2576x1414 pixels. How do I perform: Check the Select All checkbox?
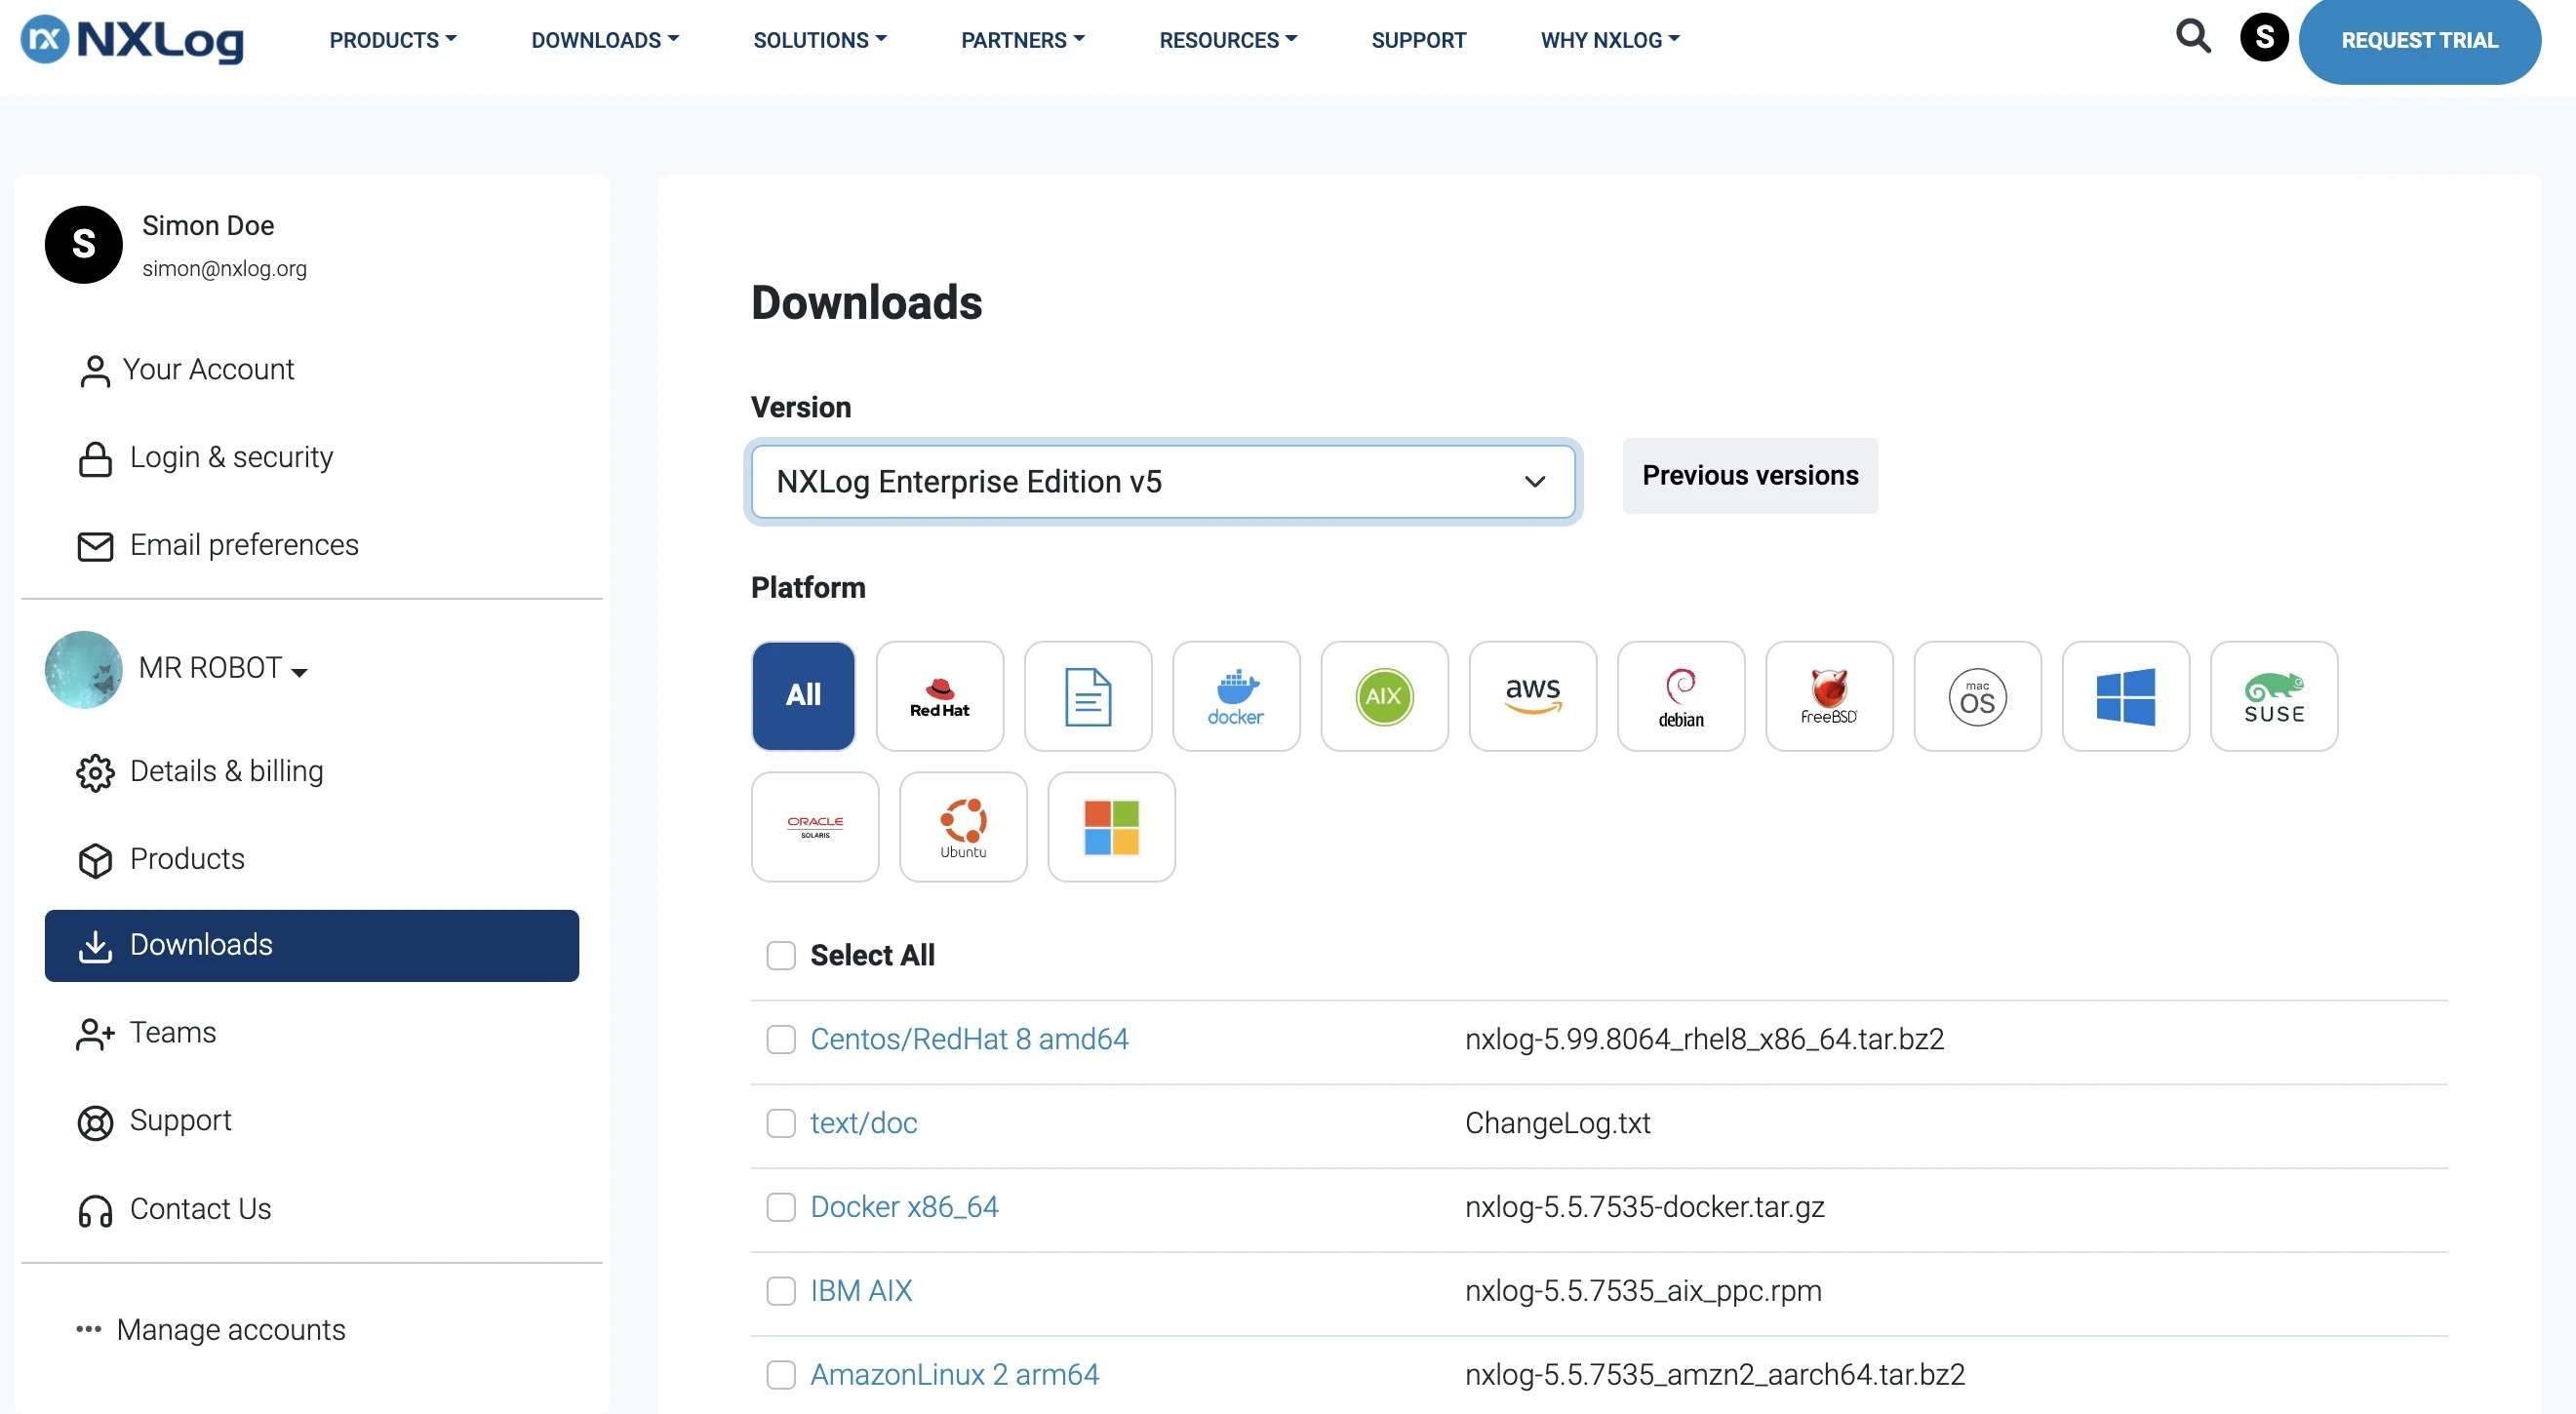pyautogui.click(x=781, y=955)
